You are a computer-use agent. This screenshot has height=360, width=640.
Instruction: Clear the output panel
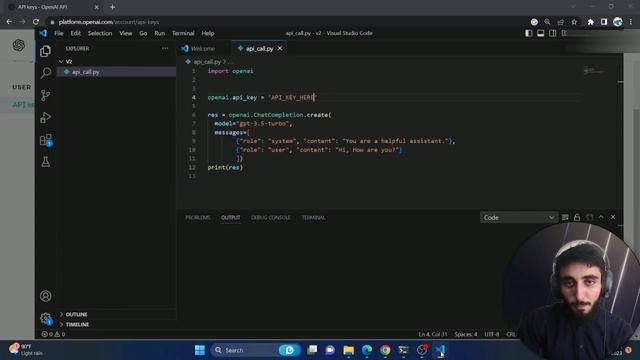(x=565, y=218)
